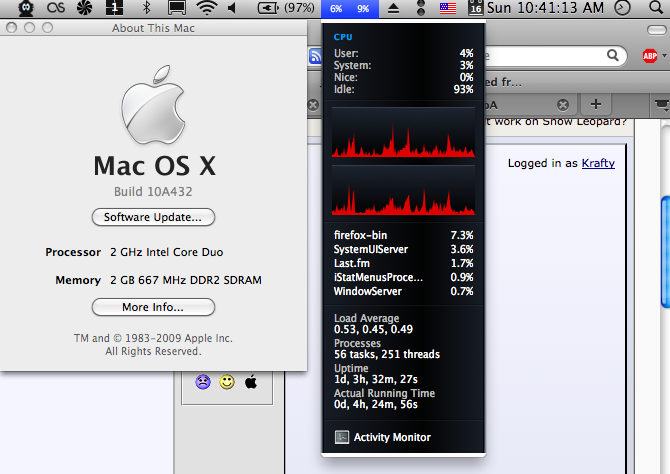Click the upper CPU core history graph
Viewport: 670px width, 474px height.
403,132
